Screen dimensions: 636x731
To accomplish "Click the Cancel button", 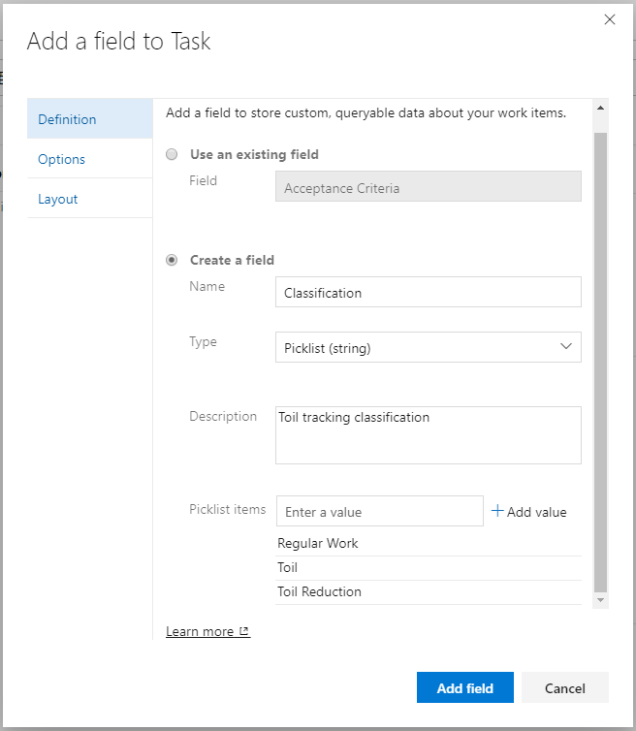I will click(565, 688).
